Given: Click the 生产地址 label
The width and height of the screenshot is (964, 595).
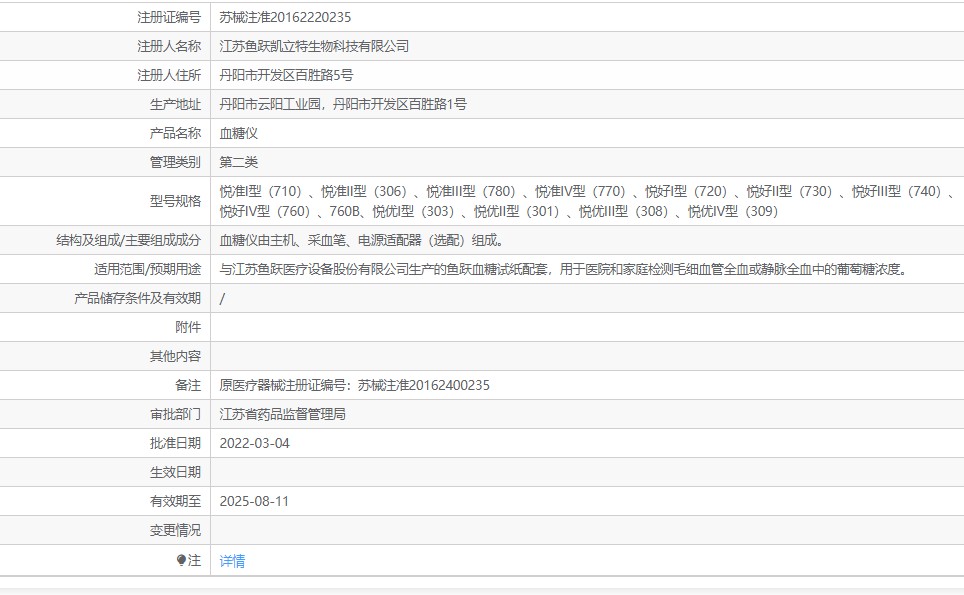Looking at the screenshot, I should 175,104.
